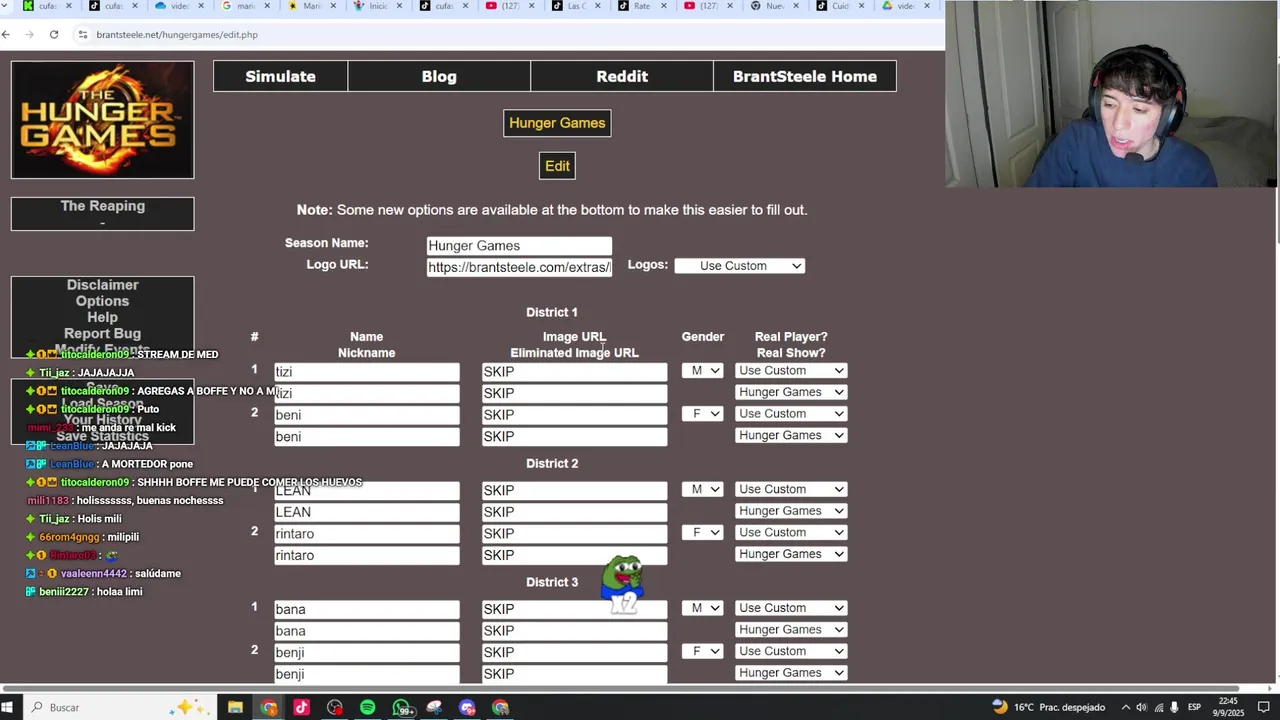Click the yellow Edit button
The width and height of the screenshot is (1280, 720).
coord(557,166)
